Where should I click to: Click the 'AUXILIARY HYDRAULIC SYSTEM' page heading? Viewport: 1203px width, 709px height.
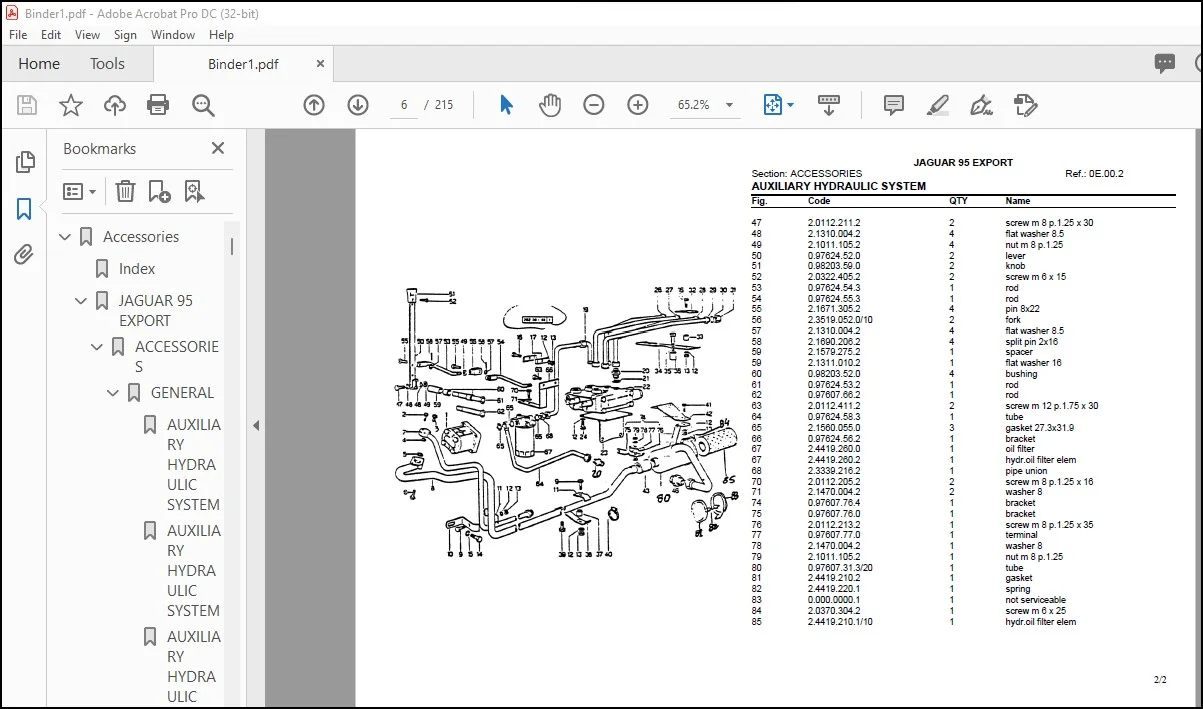coord(838,186)
